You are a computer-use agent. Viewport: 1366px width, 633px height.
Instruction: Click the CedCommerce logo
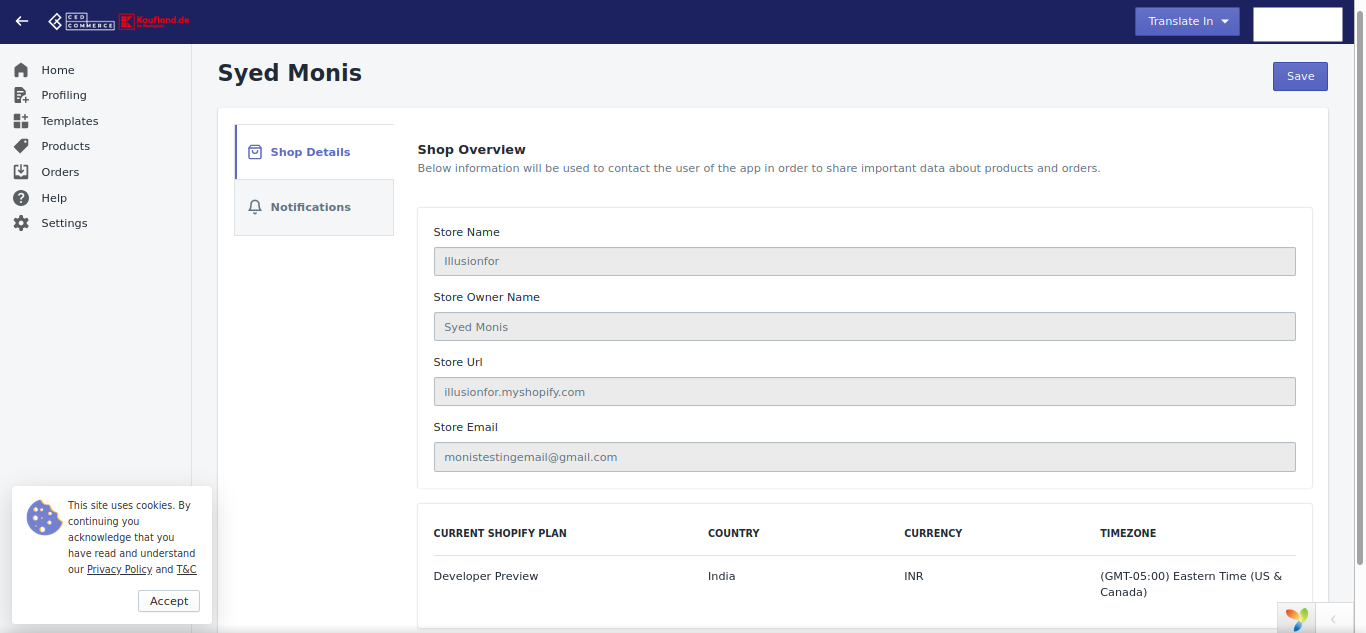(x=81, y=21)
